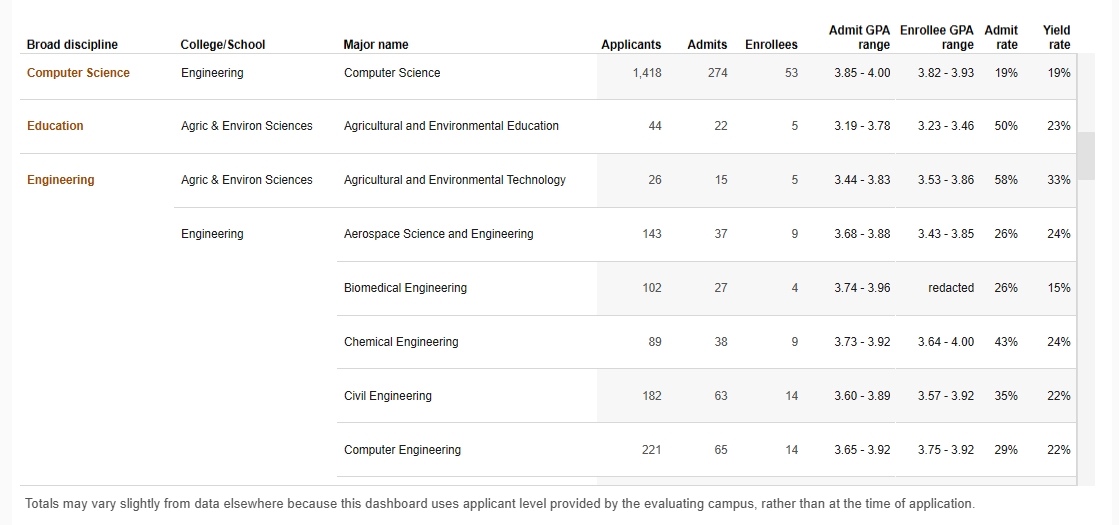Click the Enrollee GPA range header
Screen dimensions: 1119x525
pos(936,38)
